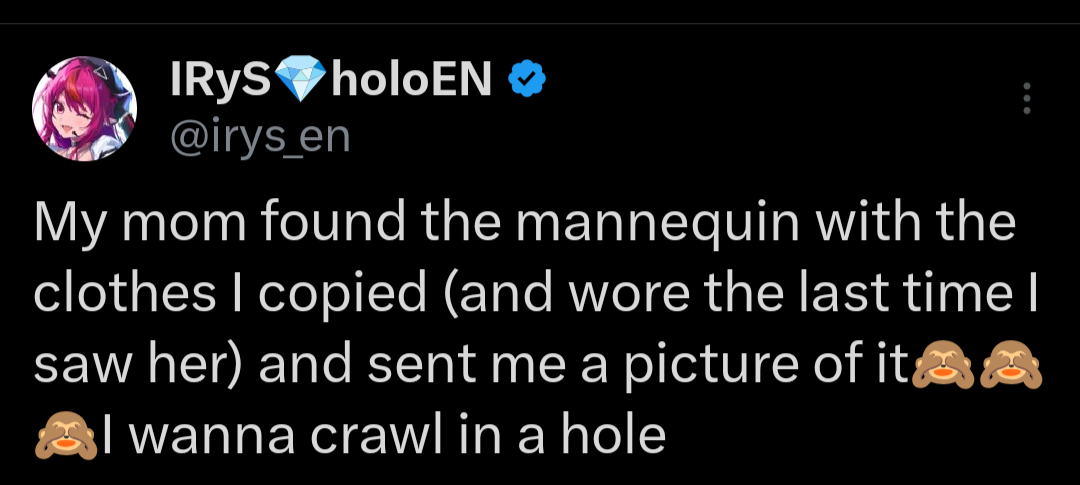The image size is (1080, 485).
Task: Open the three-dot more options menu
Action: tap(1026, 99)
